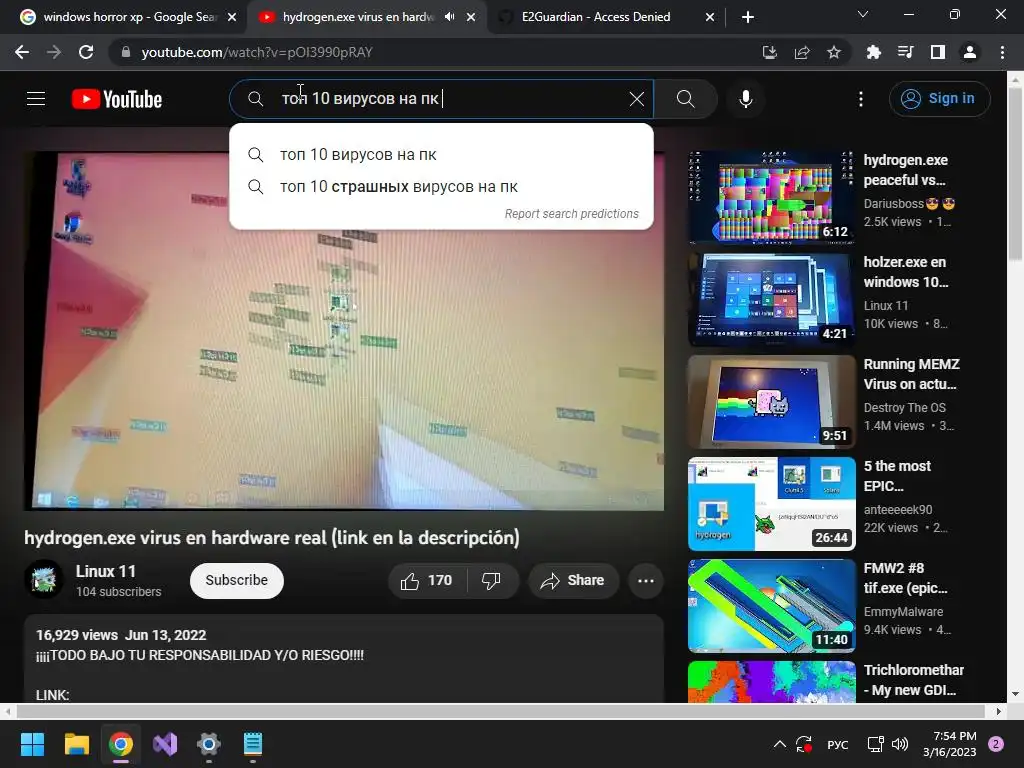
Task: Open the Chrome extensions puzzle icon
Action: tap(873, 52)
